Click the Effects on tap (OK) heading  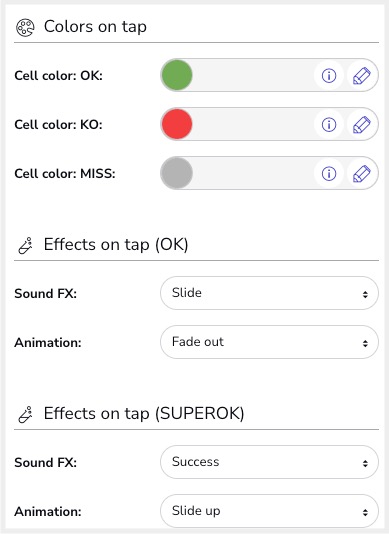[x=116, y=245]
